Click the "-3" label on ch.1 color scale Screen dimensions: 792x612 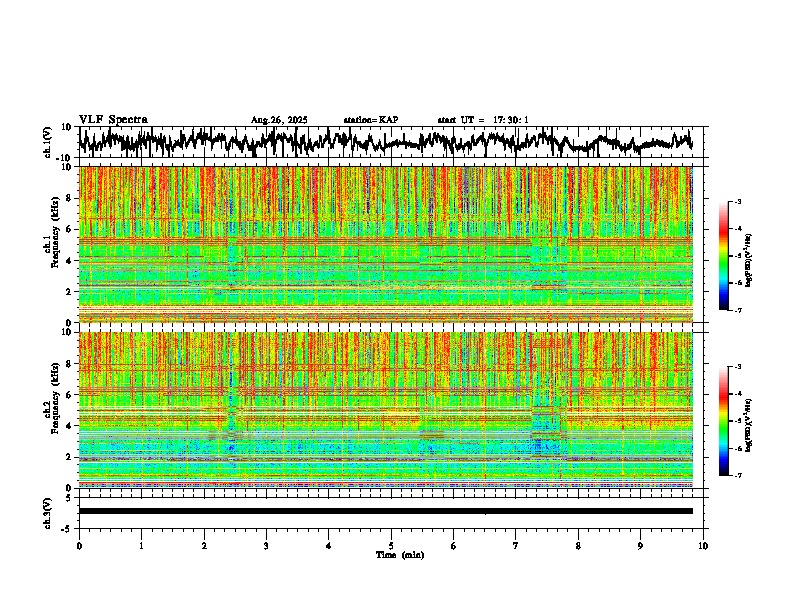pos(737,201)
